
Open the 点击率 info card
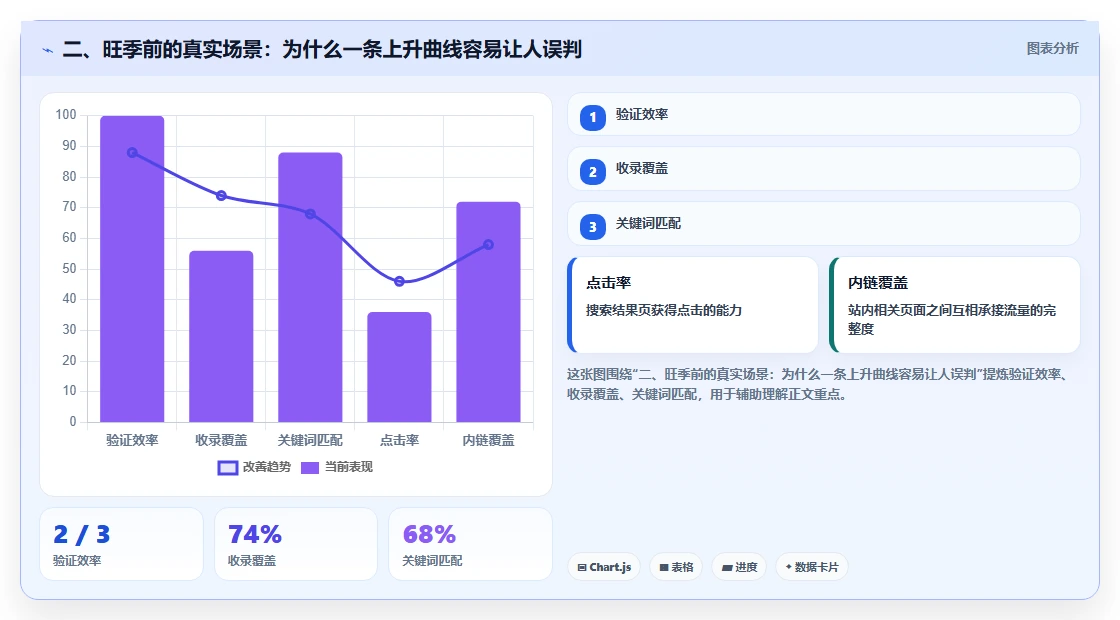point(692,305)
